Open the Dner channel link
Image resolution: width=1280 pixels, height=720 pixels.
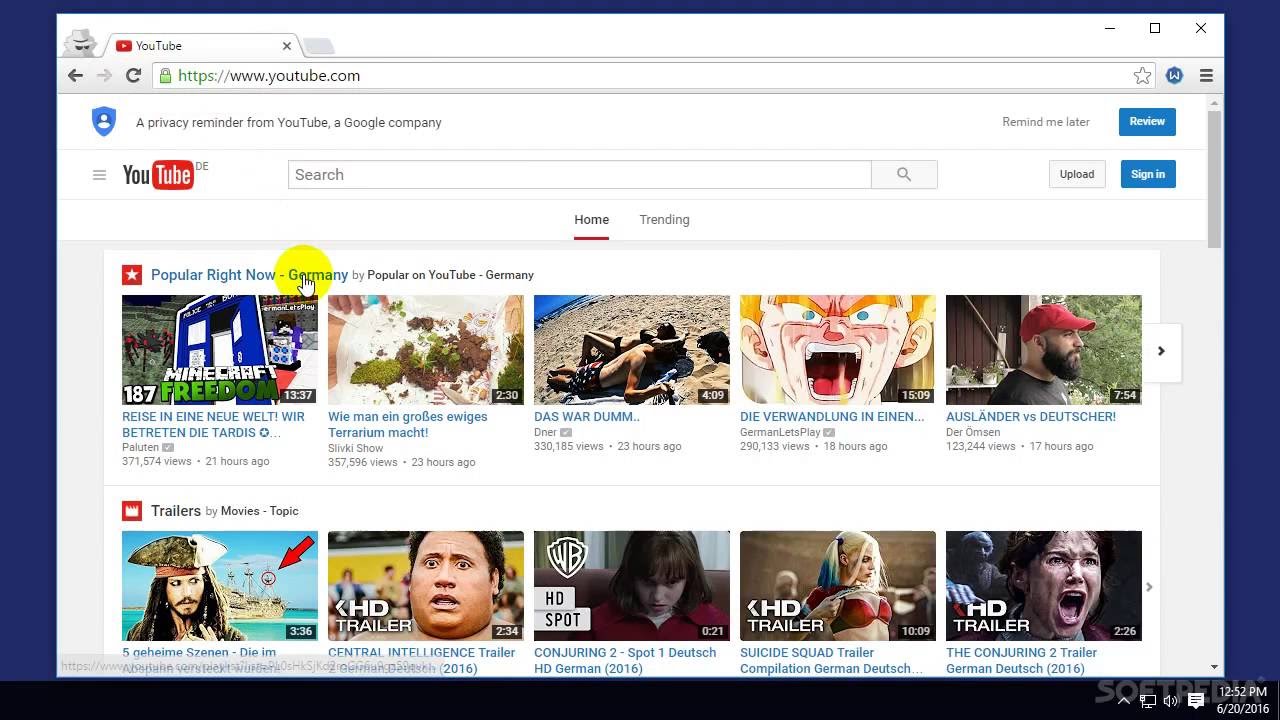click(545, 432)
